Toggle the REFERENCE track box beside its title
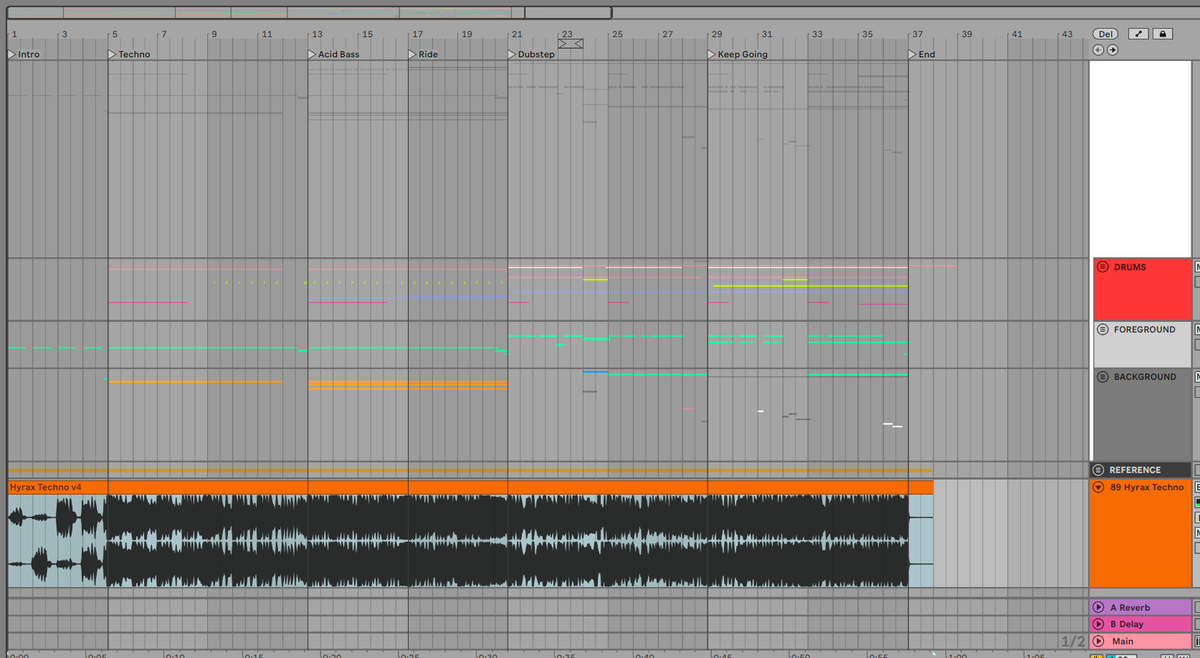This screenshot has height=658, width=1200. pyautogui.click(x=1197, y=470)
